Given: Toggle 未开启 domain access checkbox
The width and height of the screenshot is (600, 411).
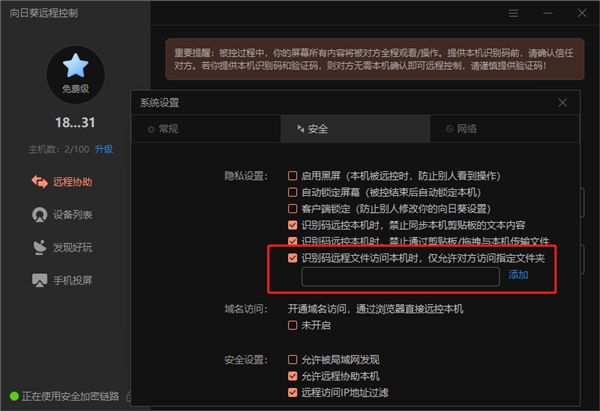Looking at the screenshot, I should (292, 325).
